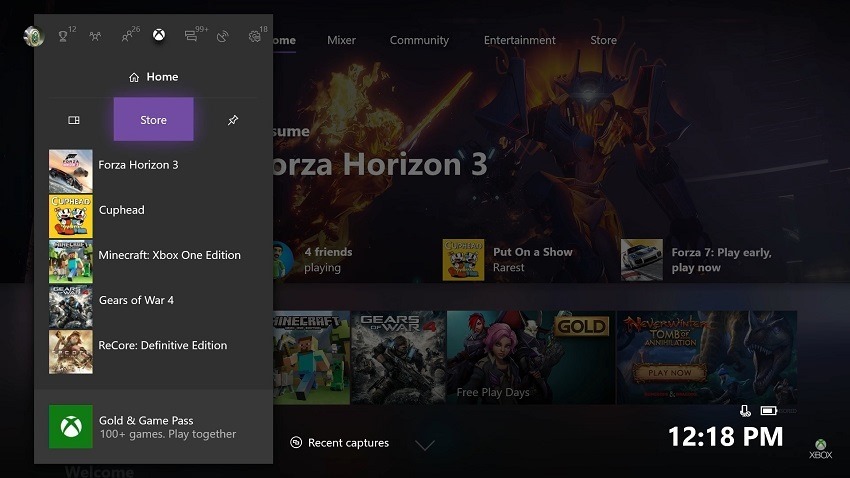Open the profile gamerpic in the guide

click(34, 36)
